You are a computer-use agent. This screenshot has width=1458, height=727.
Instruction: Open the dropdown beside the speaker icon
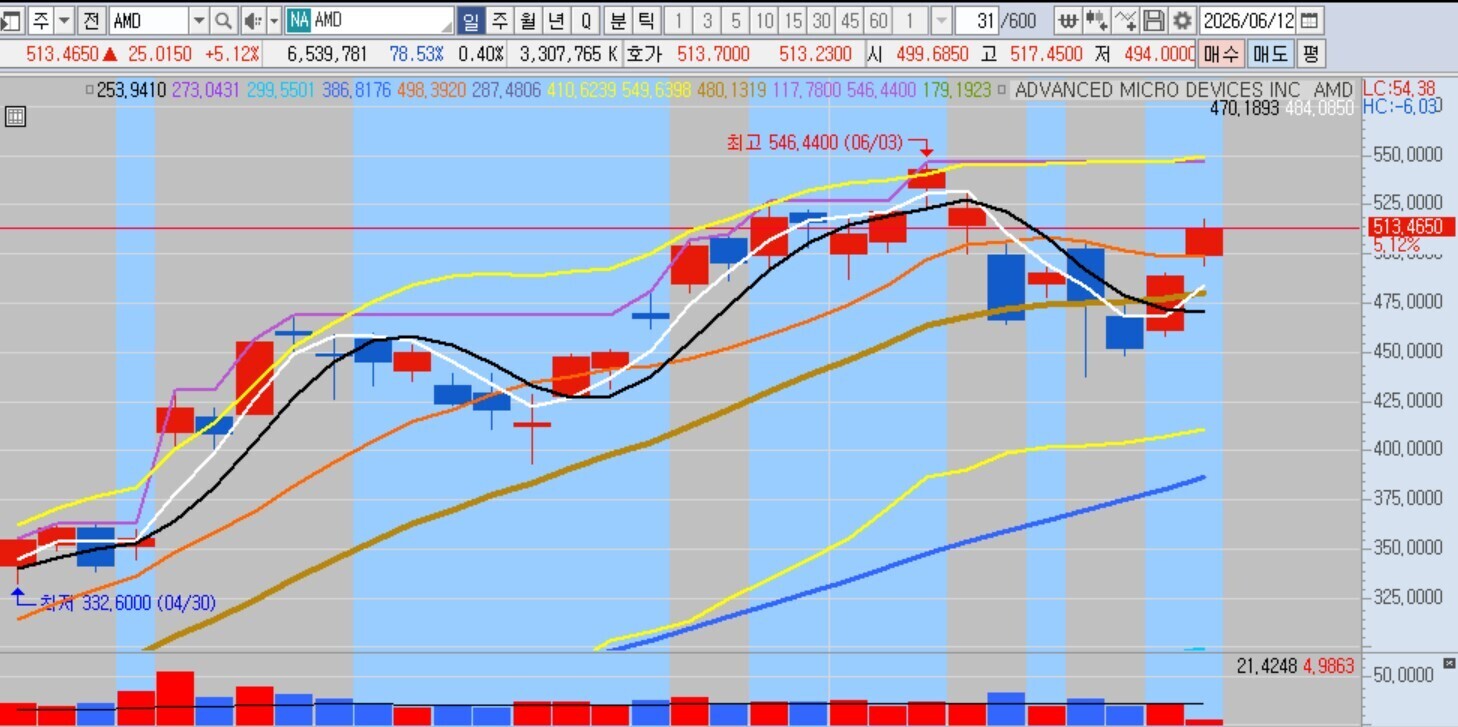pos(272,20)
